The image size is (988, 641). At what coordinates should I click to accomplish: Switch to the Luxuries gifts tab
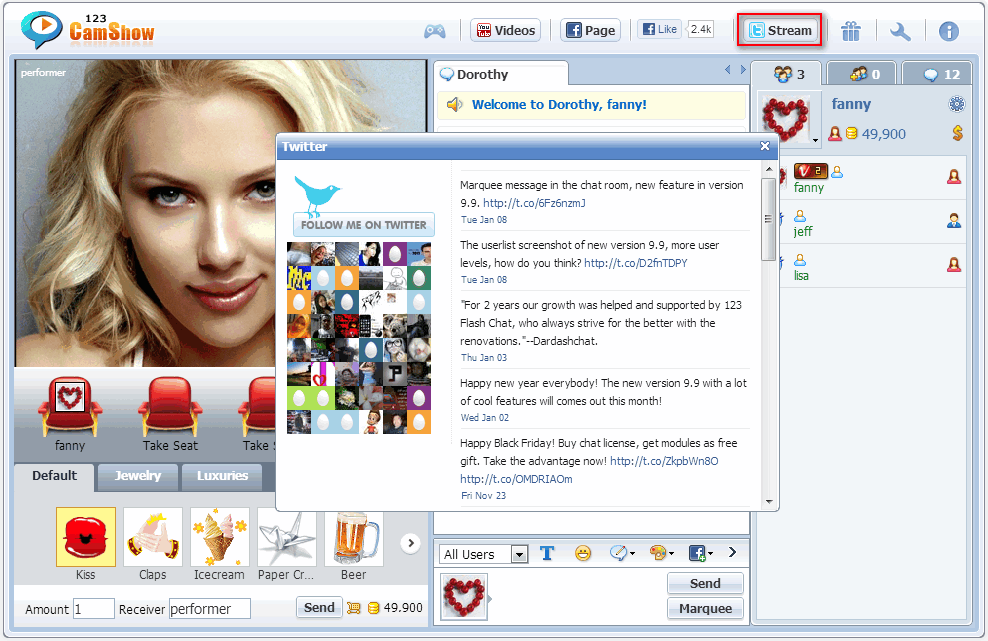222,476
